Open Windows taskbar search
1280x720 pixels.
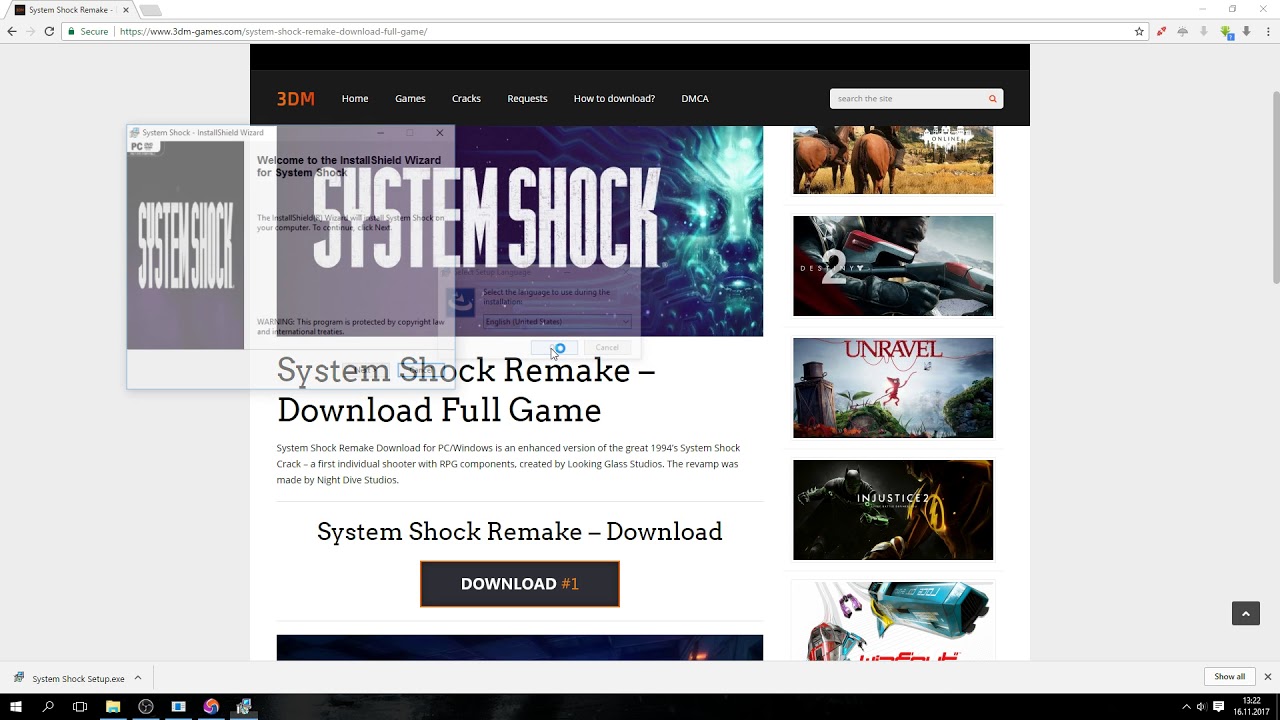(x=48, y=707)
